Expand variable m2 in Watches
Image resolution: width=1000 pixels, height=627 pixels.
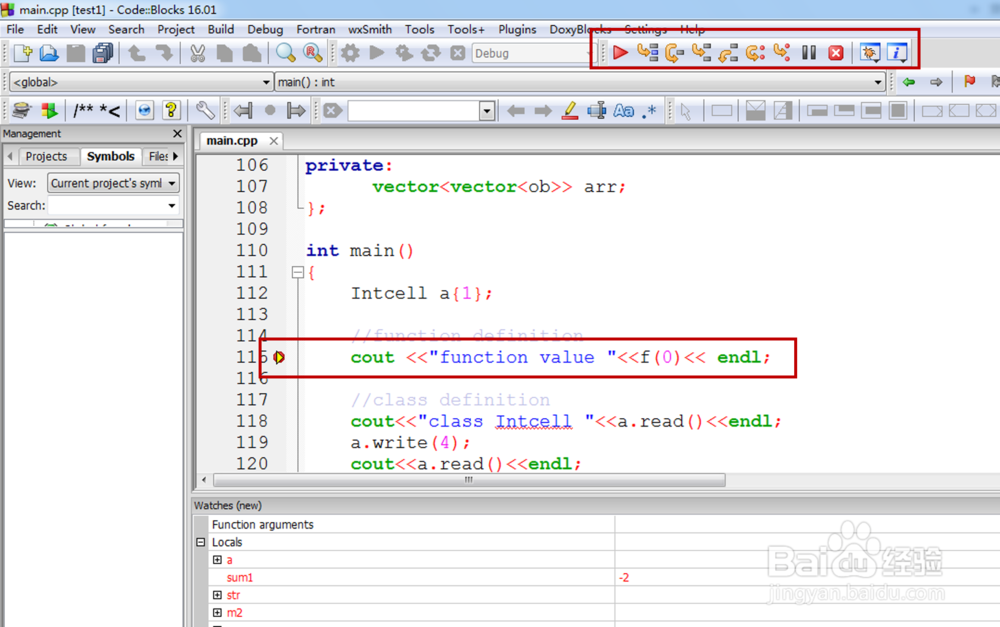(x=217, y=612)
